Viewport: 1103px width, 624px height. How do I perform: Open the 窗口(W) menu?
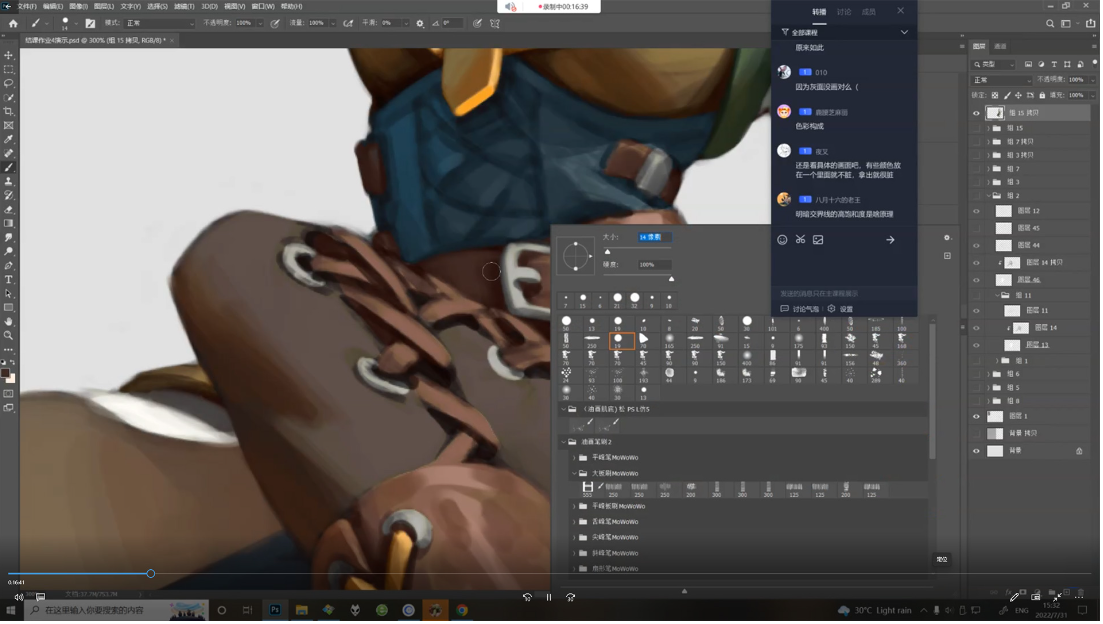[262, 6]
